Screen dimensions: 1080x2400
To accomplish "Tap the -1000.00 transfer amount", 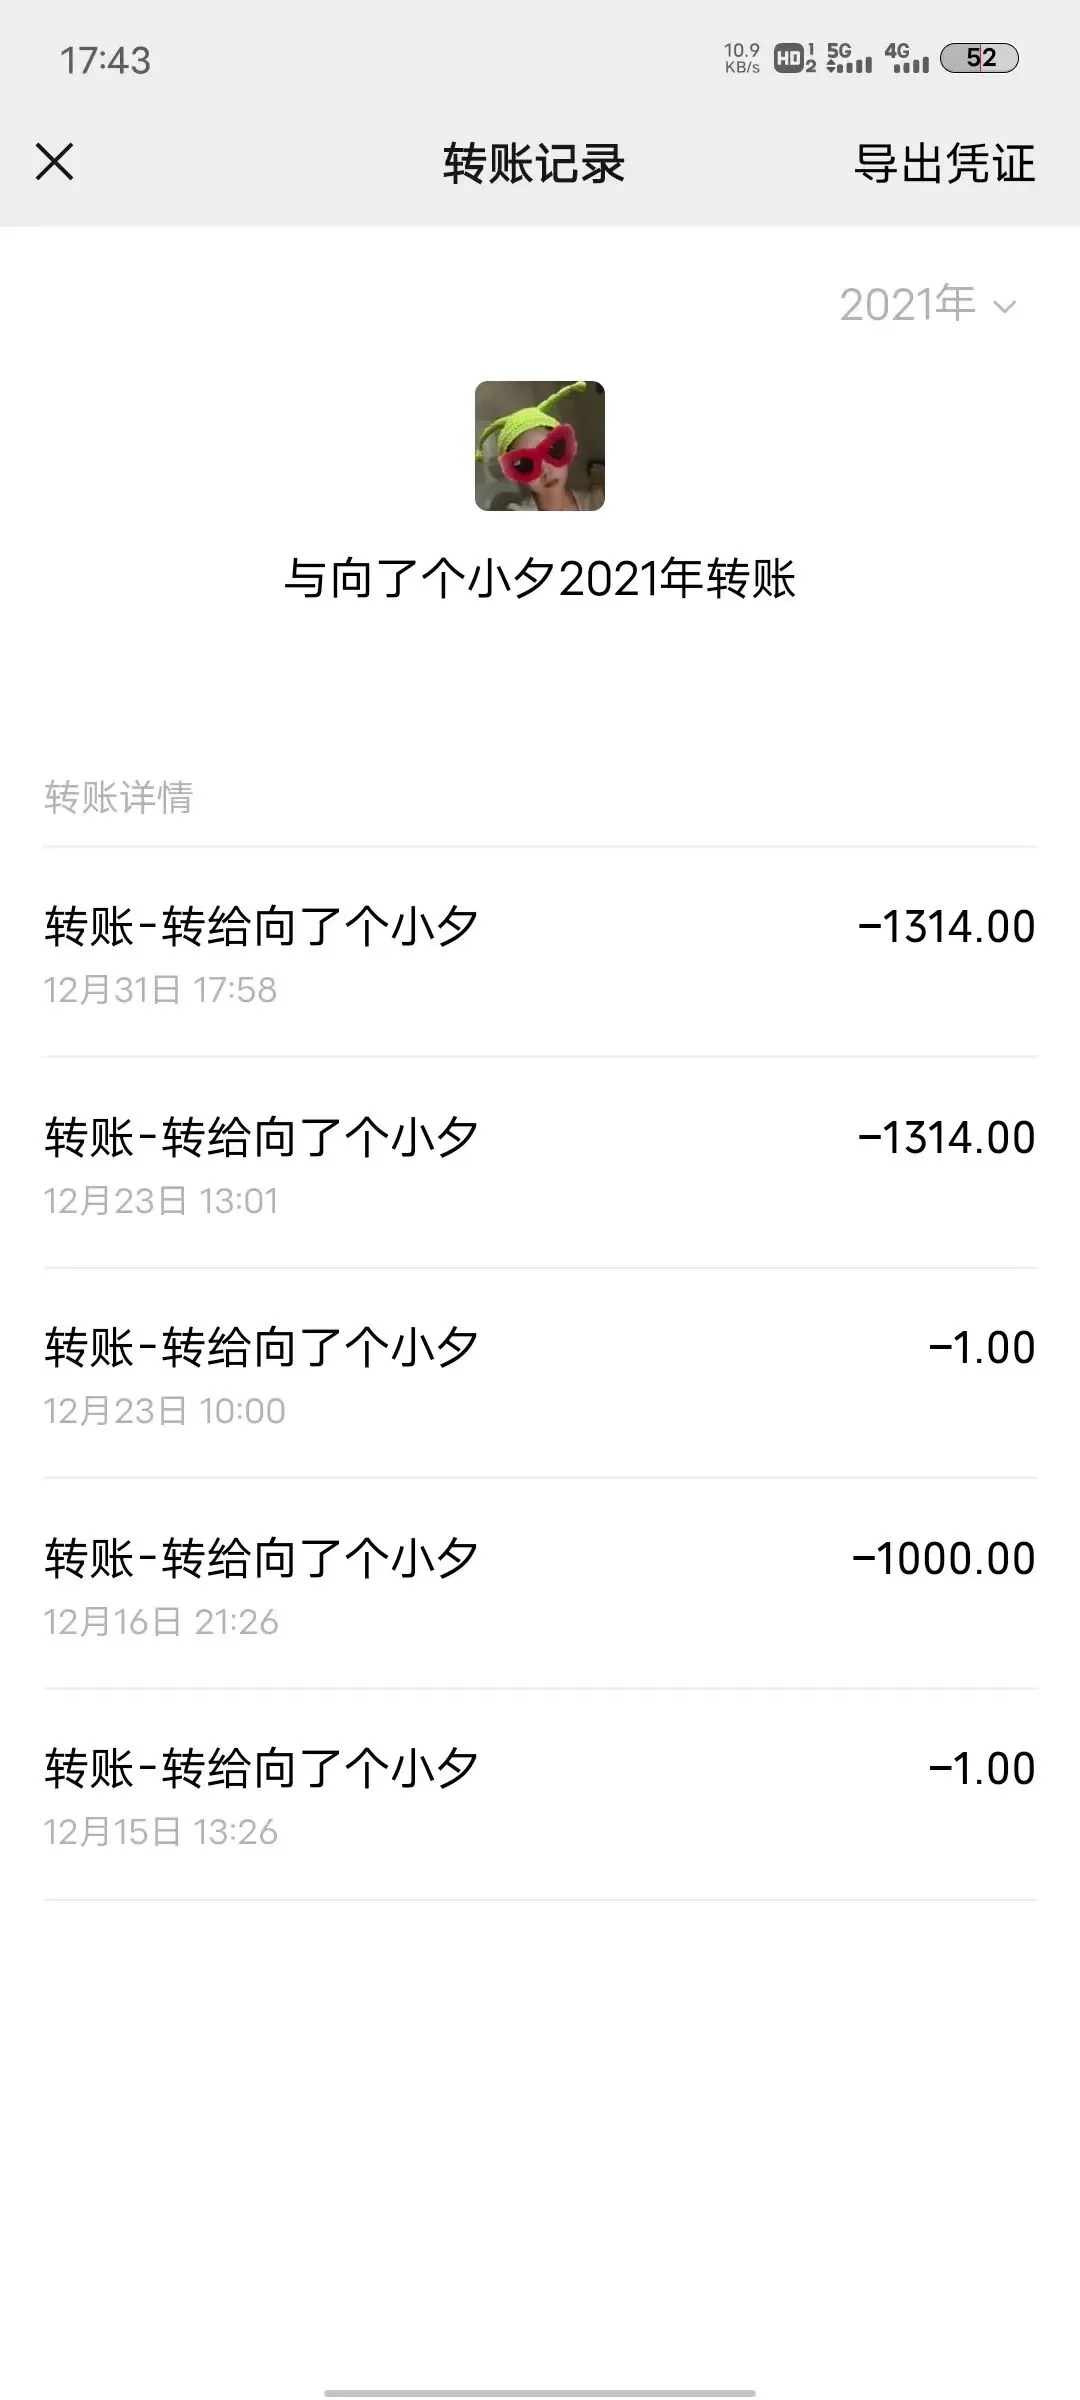I will [943, 1558].
